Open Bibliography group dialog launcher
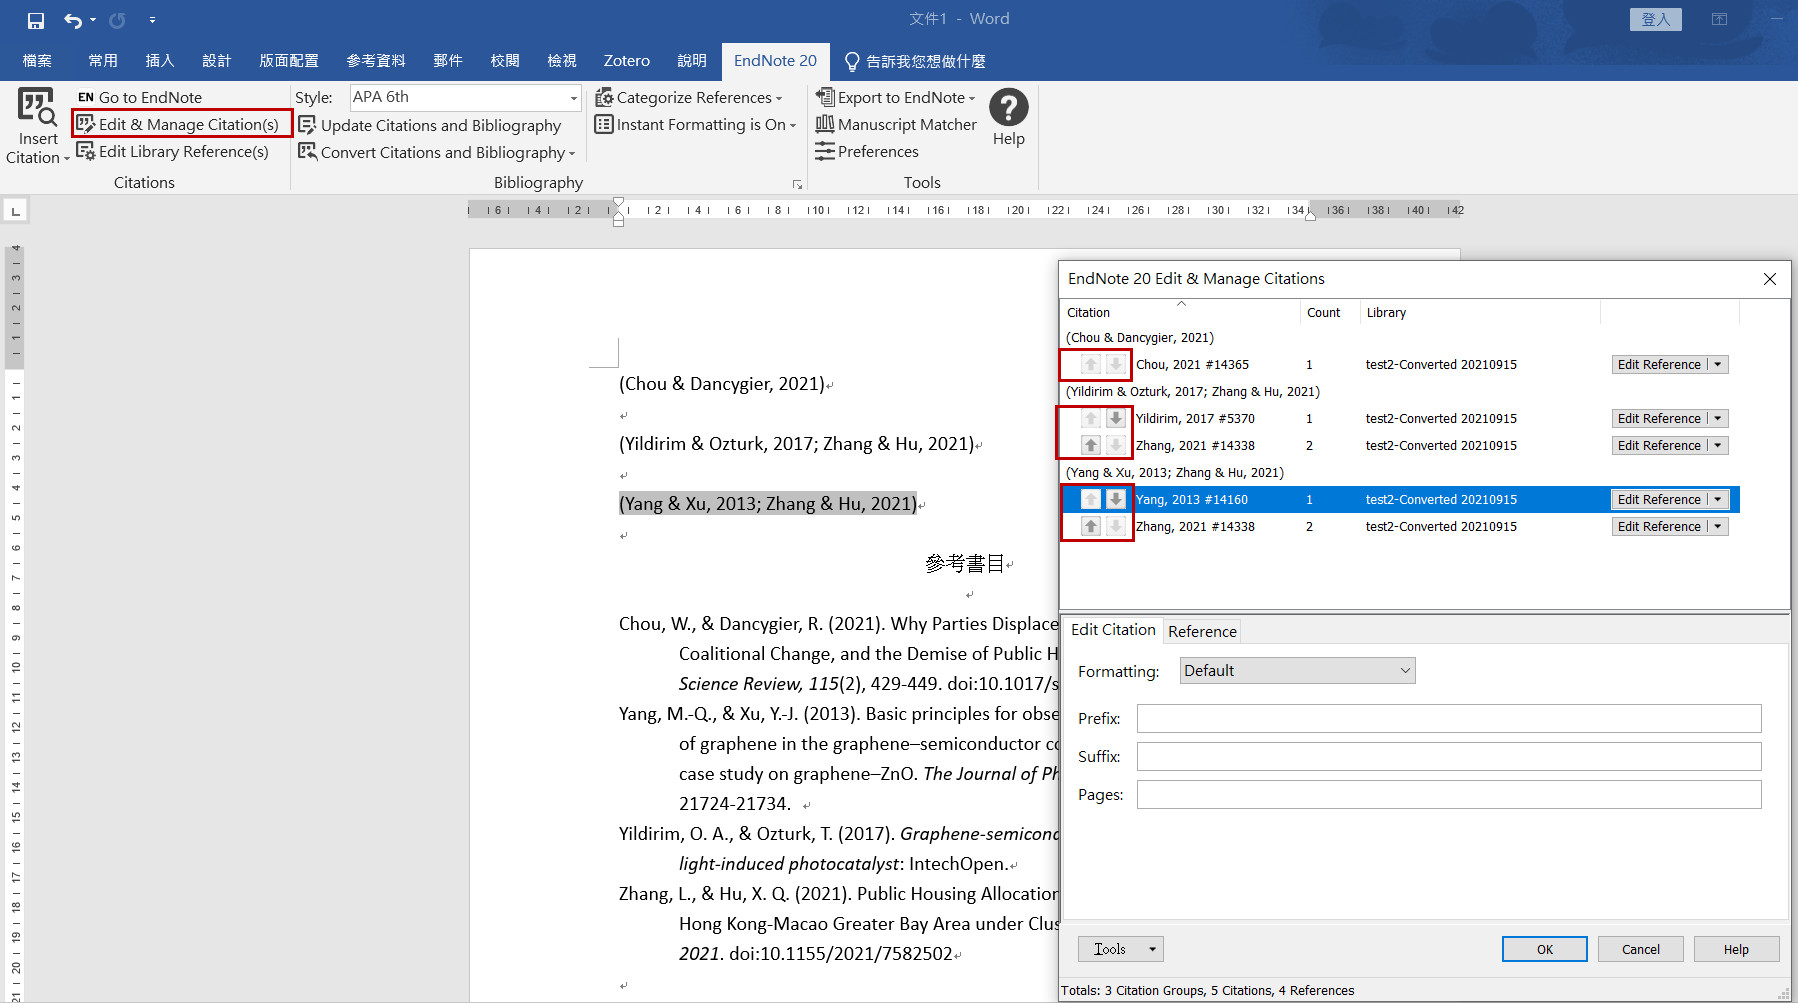 tap(797, 184)
